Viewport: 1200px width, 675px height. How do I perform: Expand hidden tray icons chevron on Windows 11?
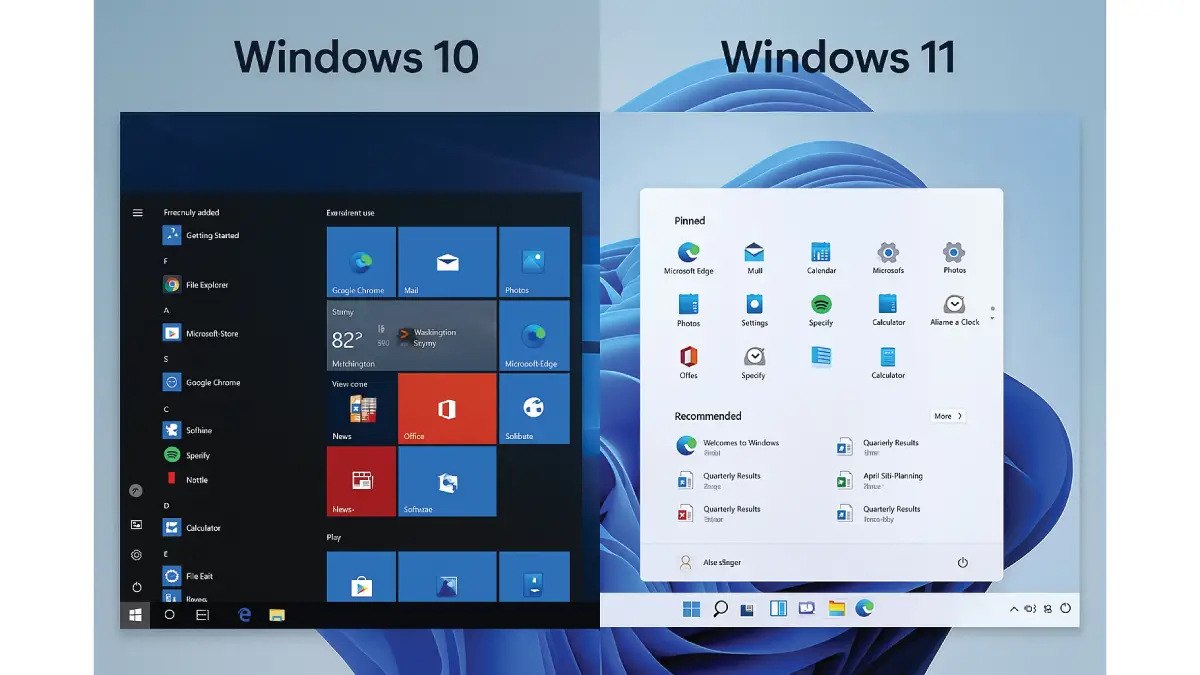[1014, 608]
